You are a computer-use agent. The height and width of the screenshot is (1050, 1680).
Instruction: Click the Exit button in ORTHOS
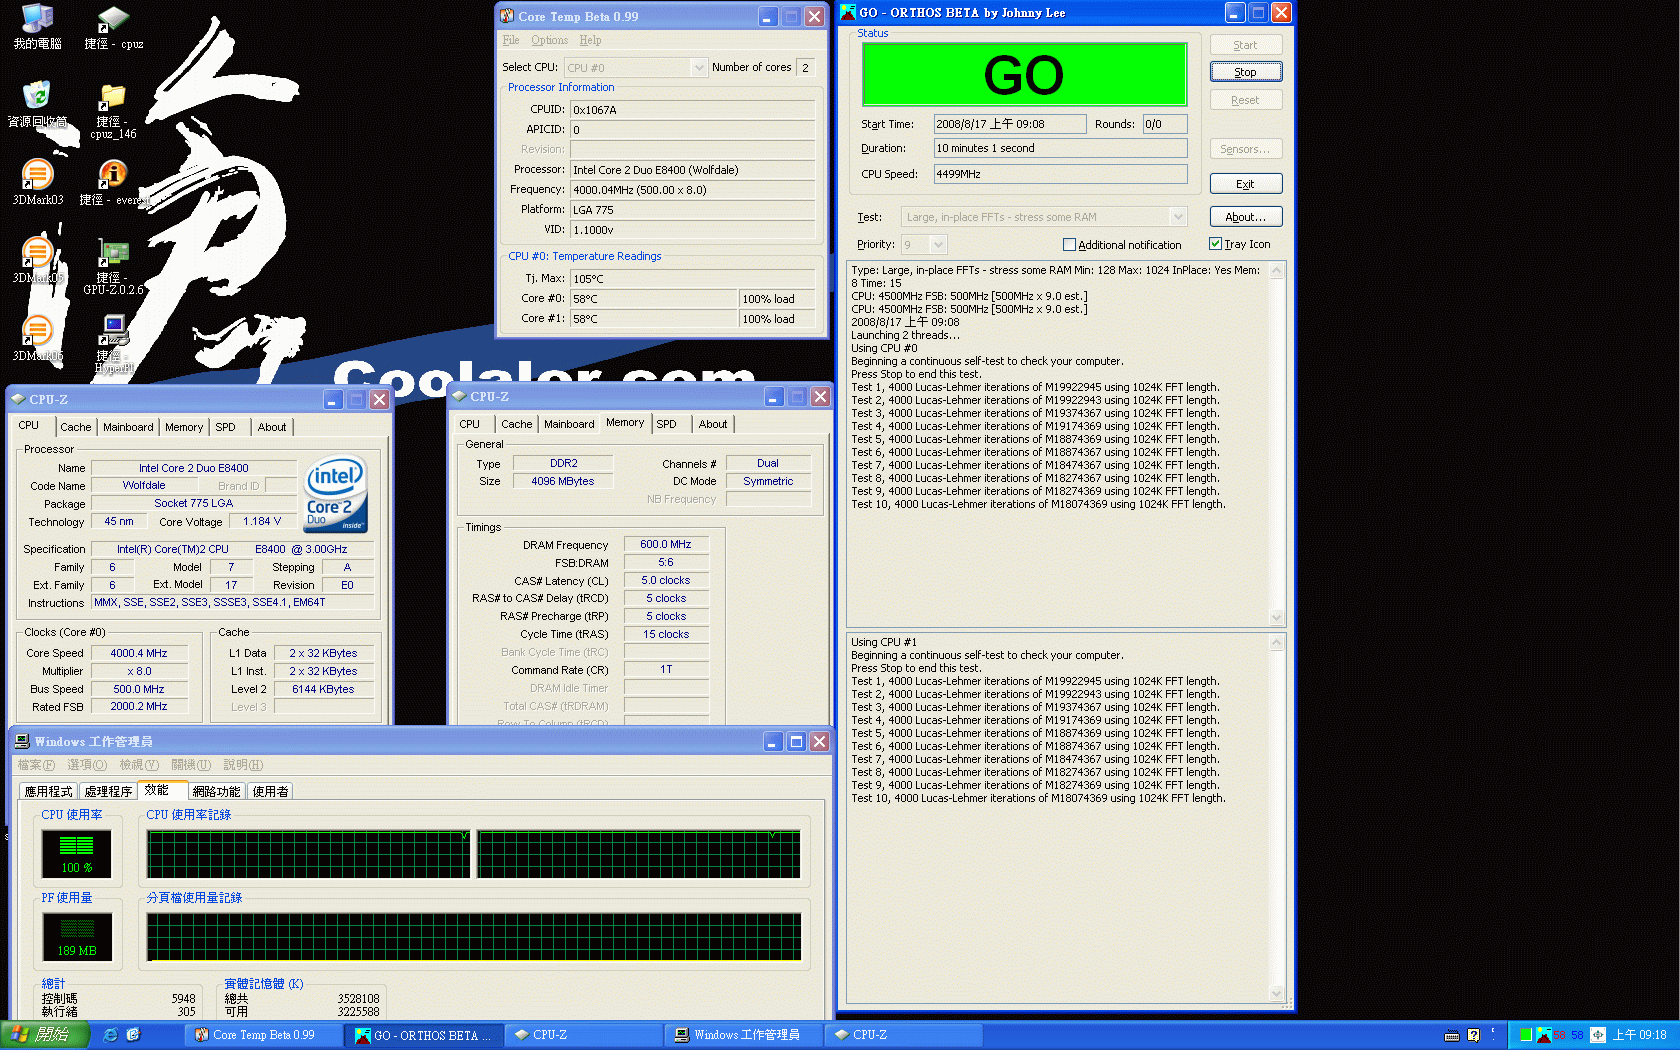(x=1246, y=184)
